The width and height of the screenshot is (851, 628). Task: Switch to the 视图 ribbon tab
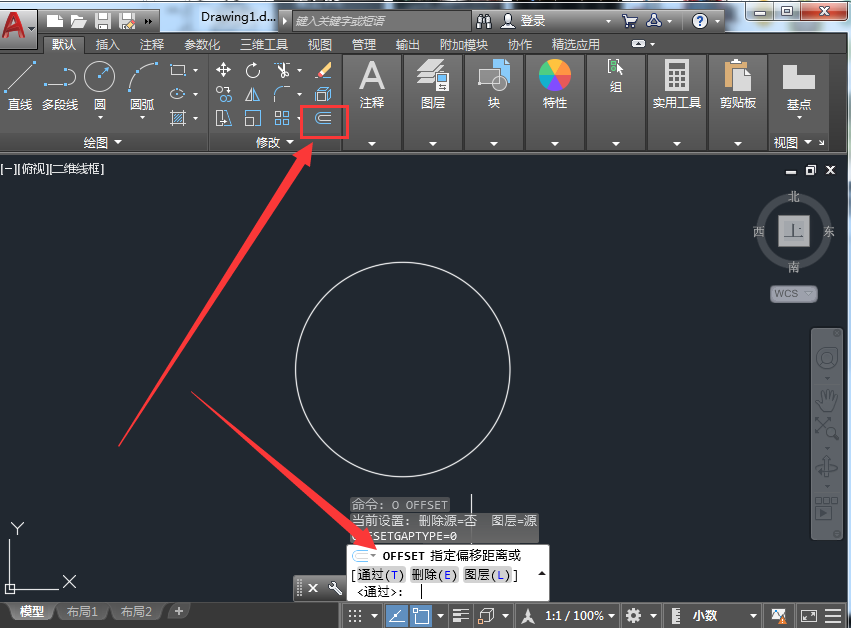click(319, 45)
